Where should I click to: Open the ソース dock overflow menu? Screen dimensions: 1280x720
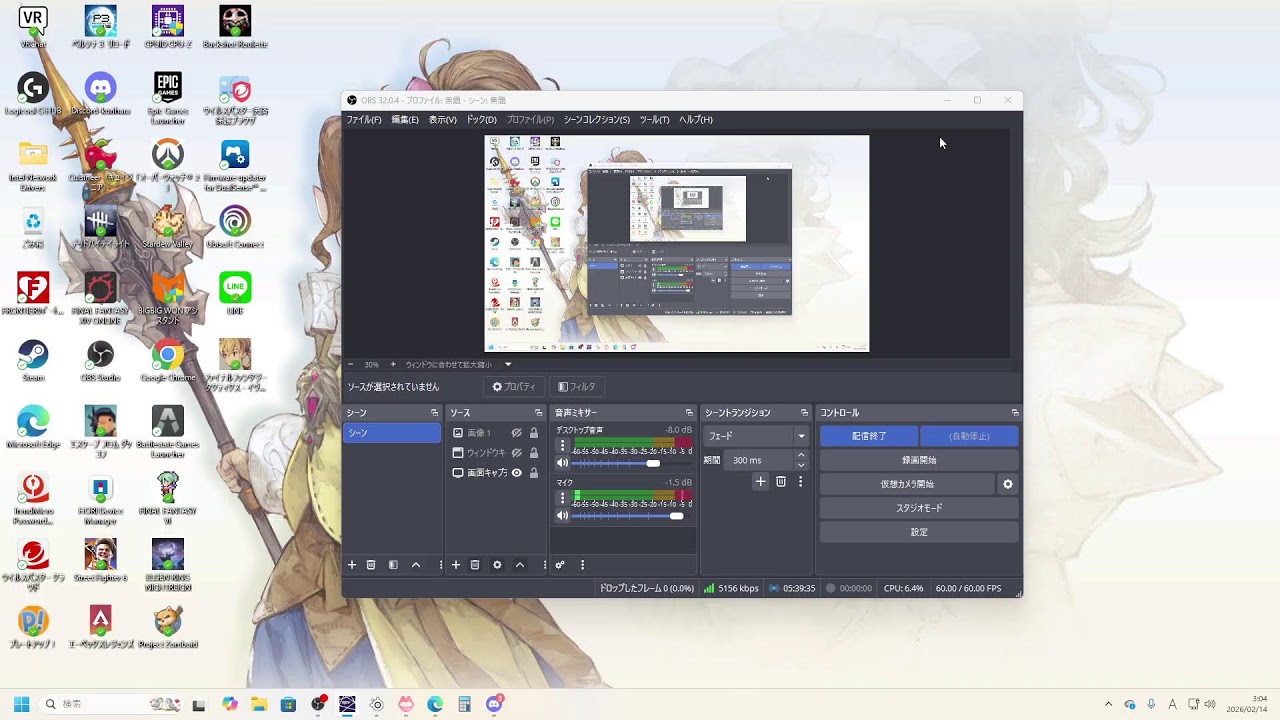pyautogui.click(x=544, y=565)
